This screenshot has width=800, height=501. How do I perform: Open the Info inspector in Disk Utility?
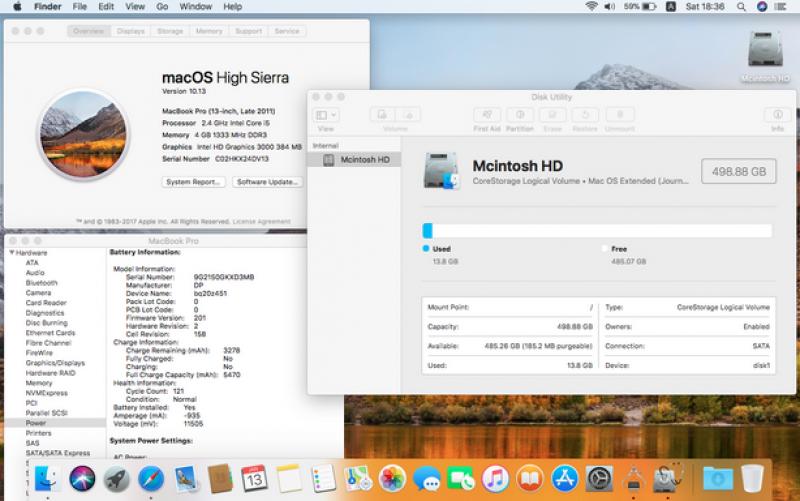tap(778, 115)
